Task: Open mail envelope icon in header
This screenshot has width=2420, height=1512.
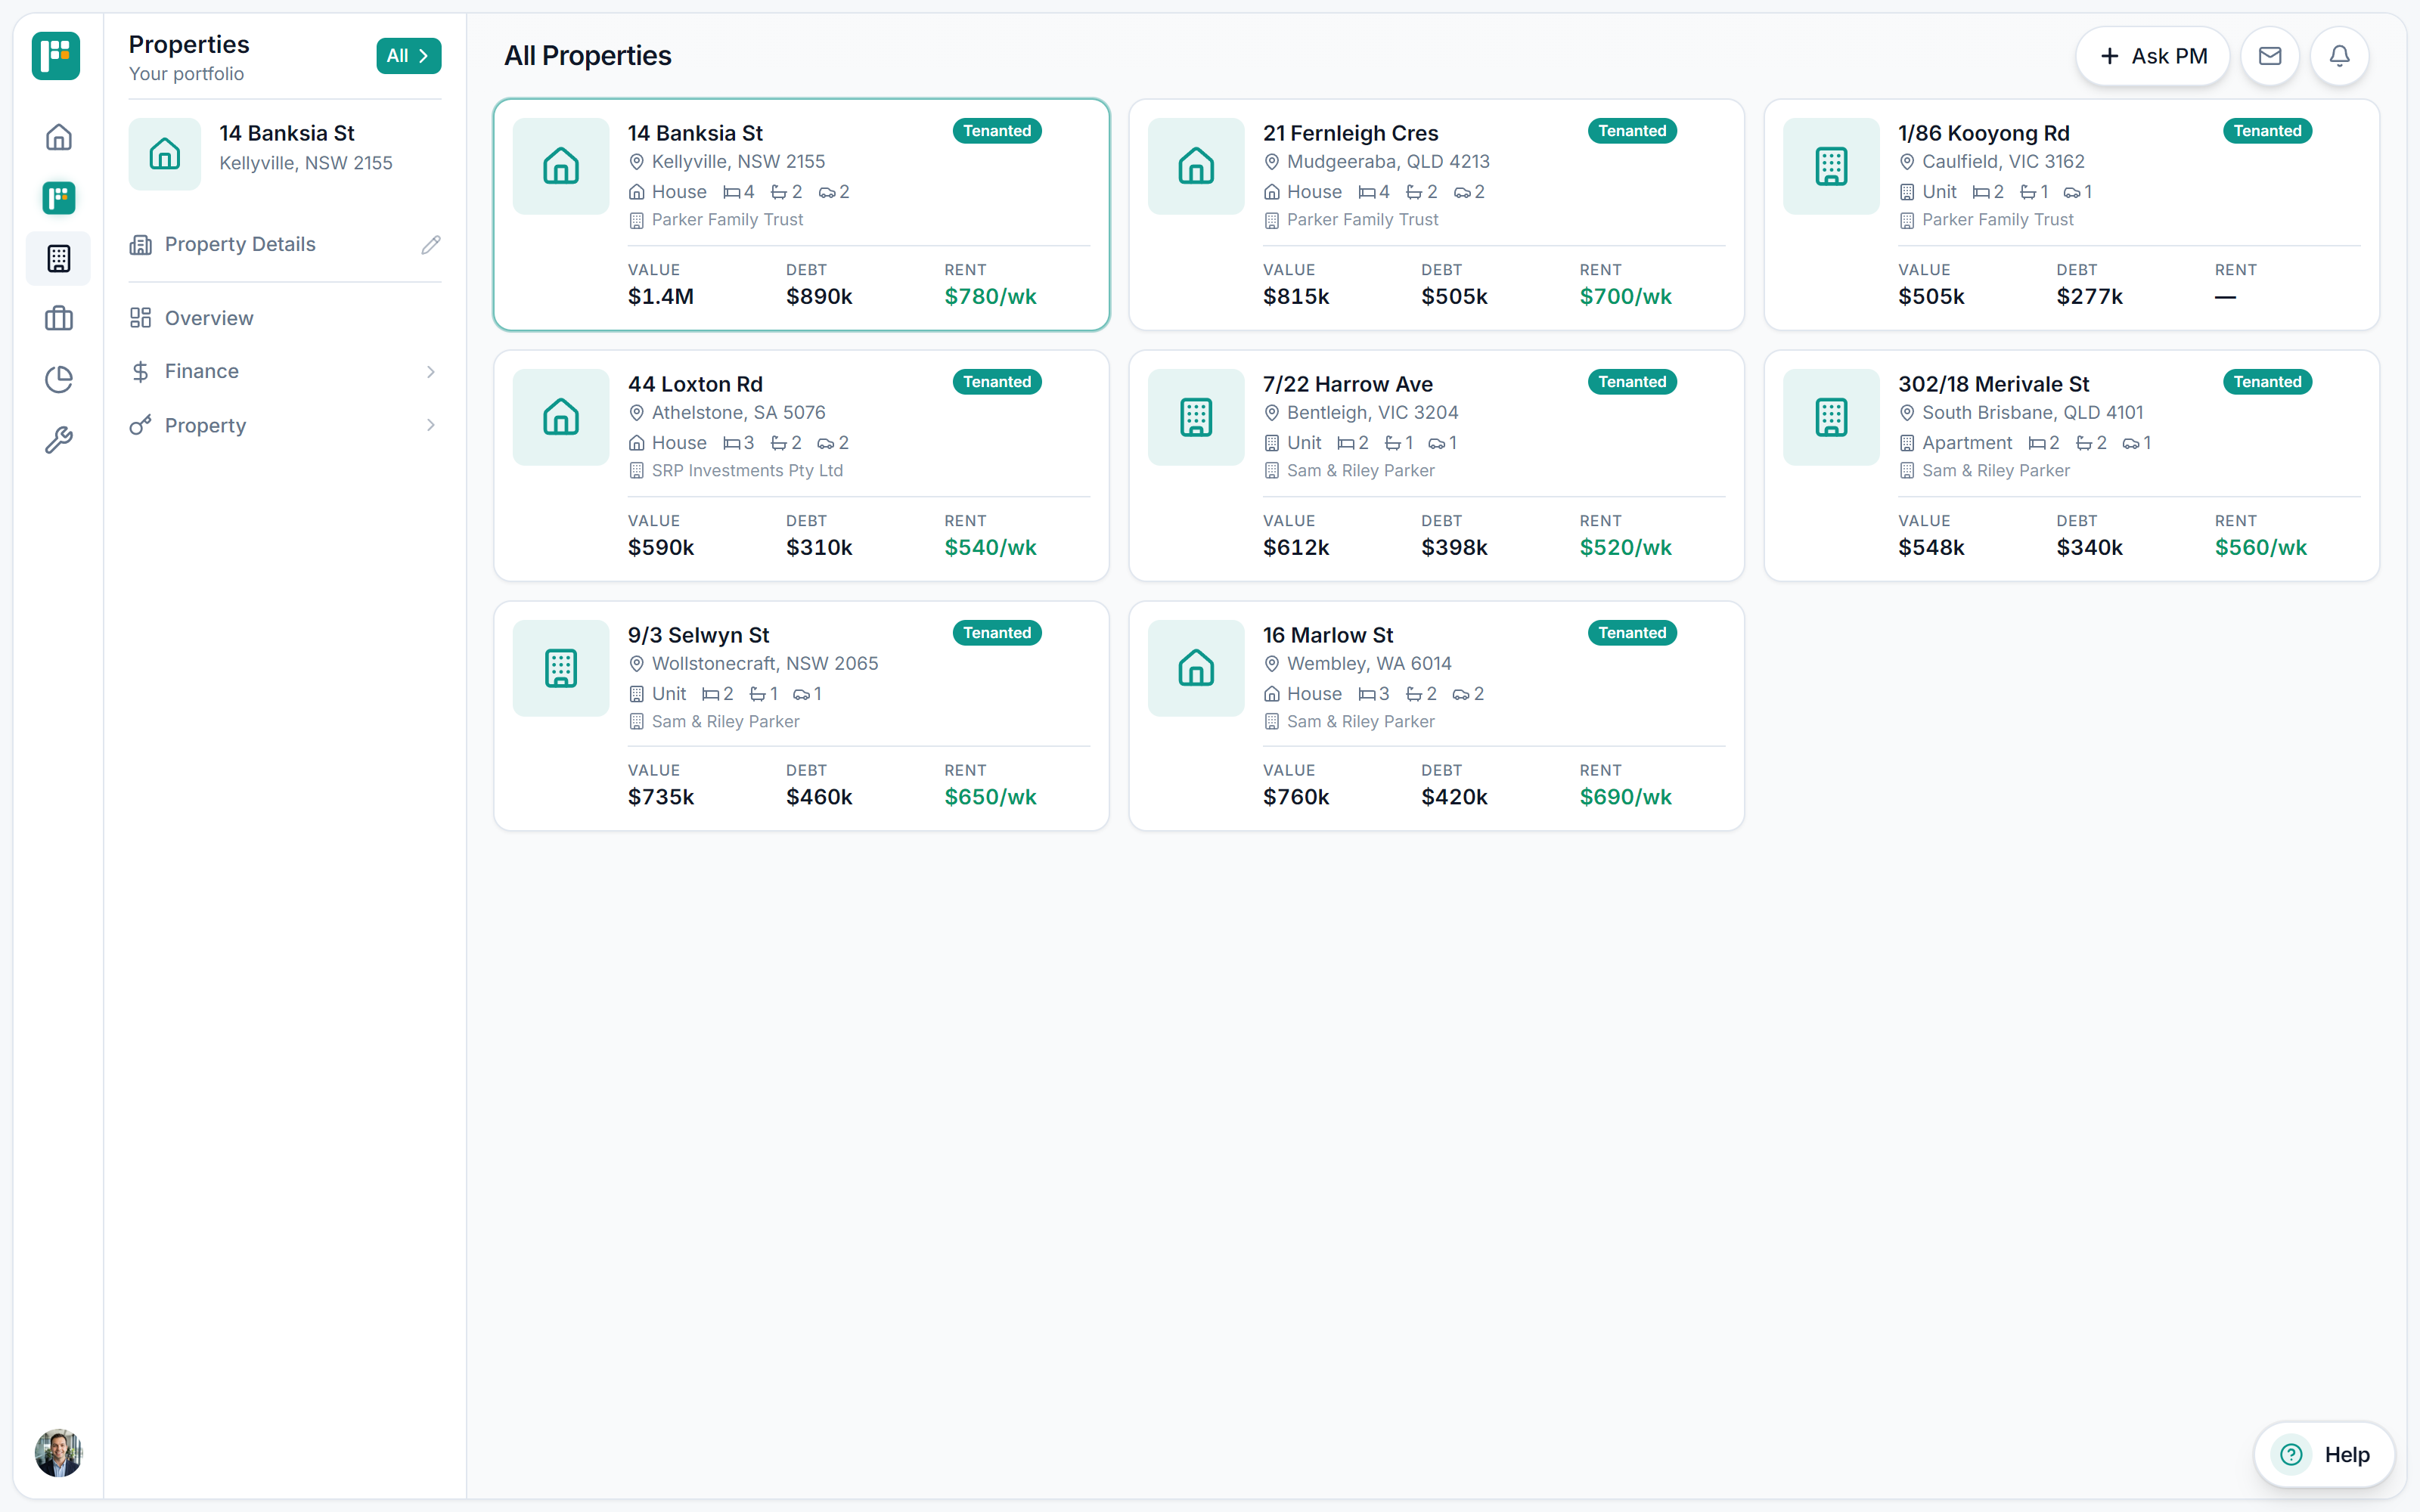Action: pos(2270,56)
